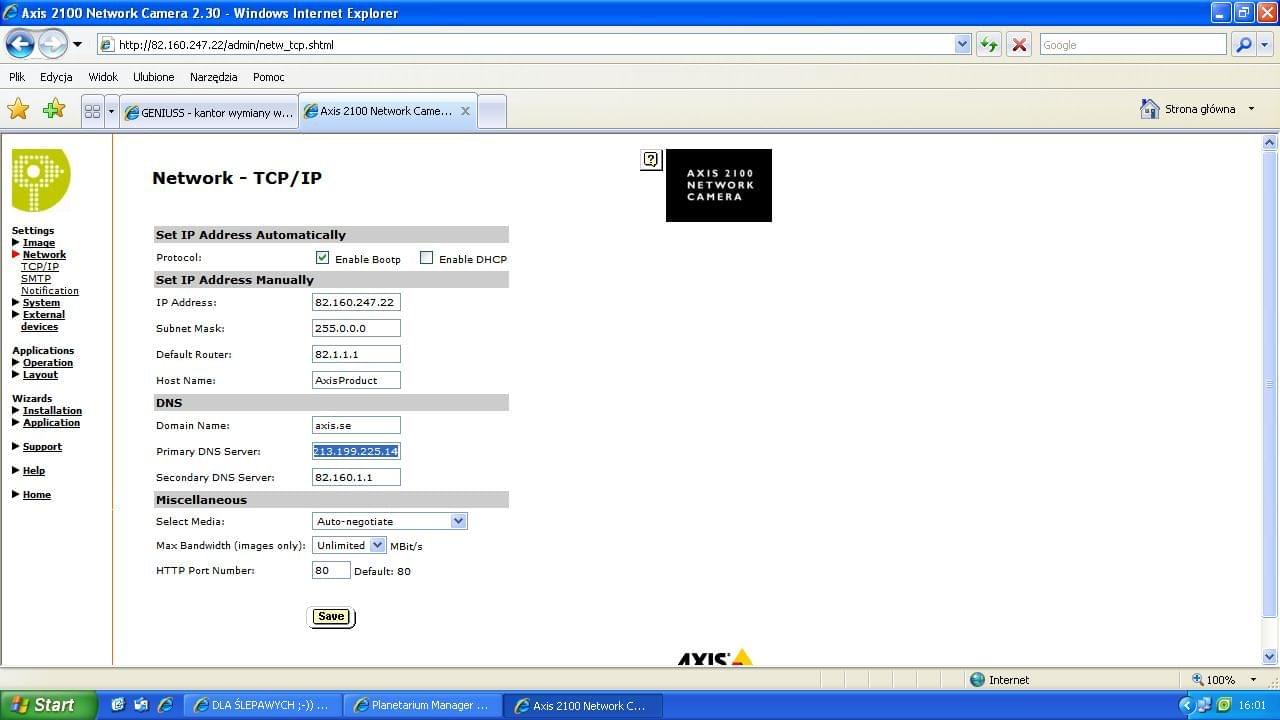
Task: Open the Ulubione menu
Action: click(153, 77)
